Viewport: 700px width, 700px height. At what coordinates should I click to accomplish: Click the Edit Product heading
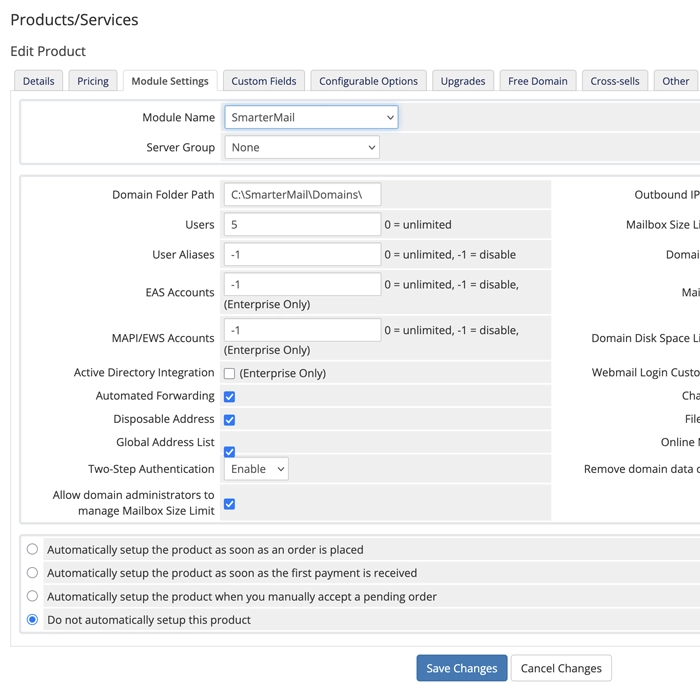point(48,51)
